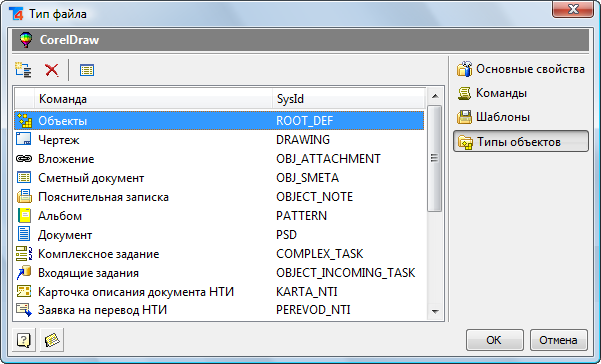Click the Вложение chain link icon

coord(24,158)
